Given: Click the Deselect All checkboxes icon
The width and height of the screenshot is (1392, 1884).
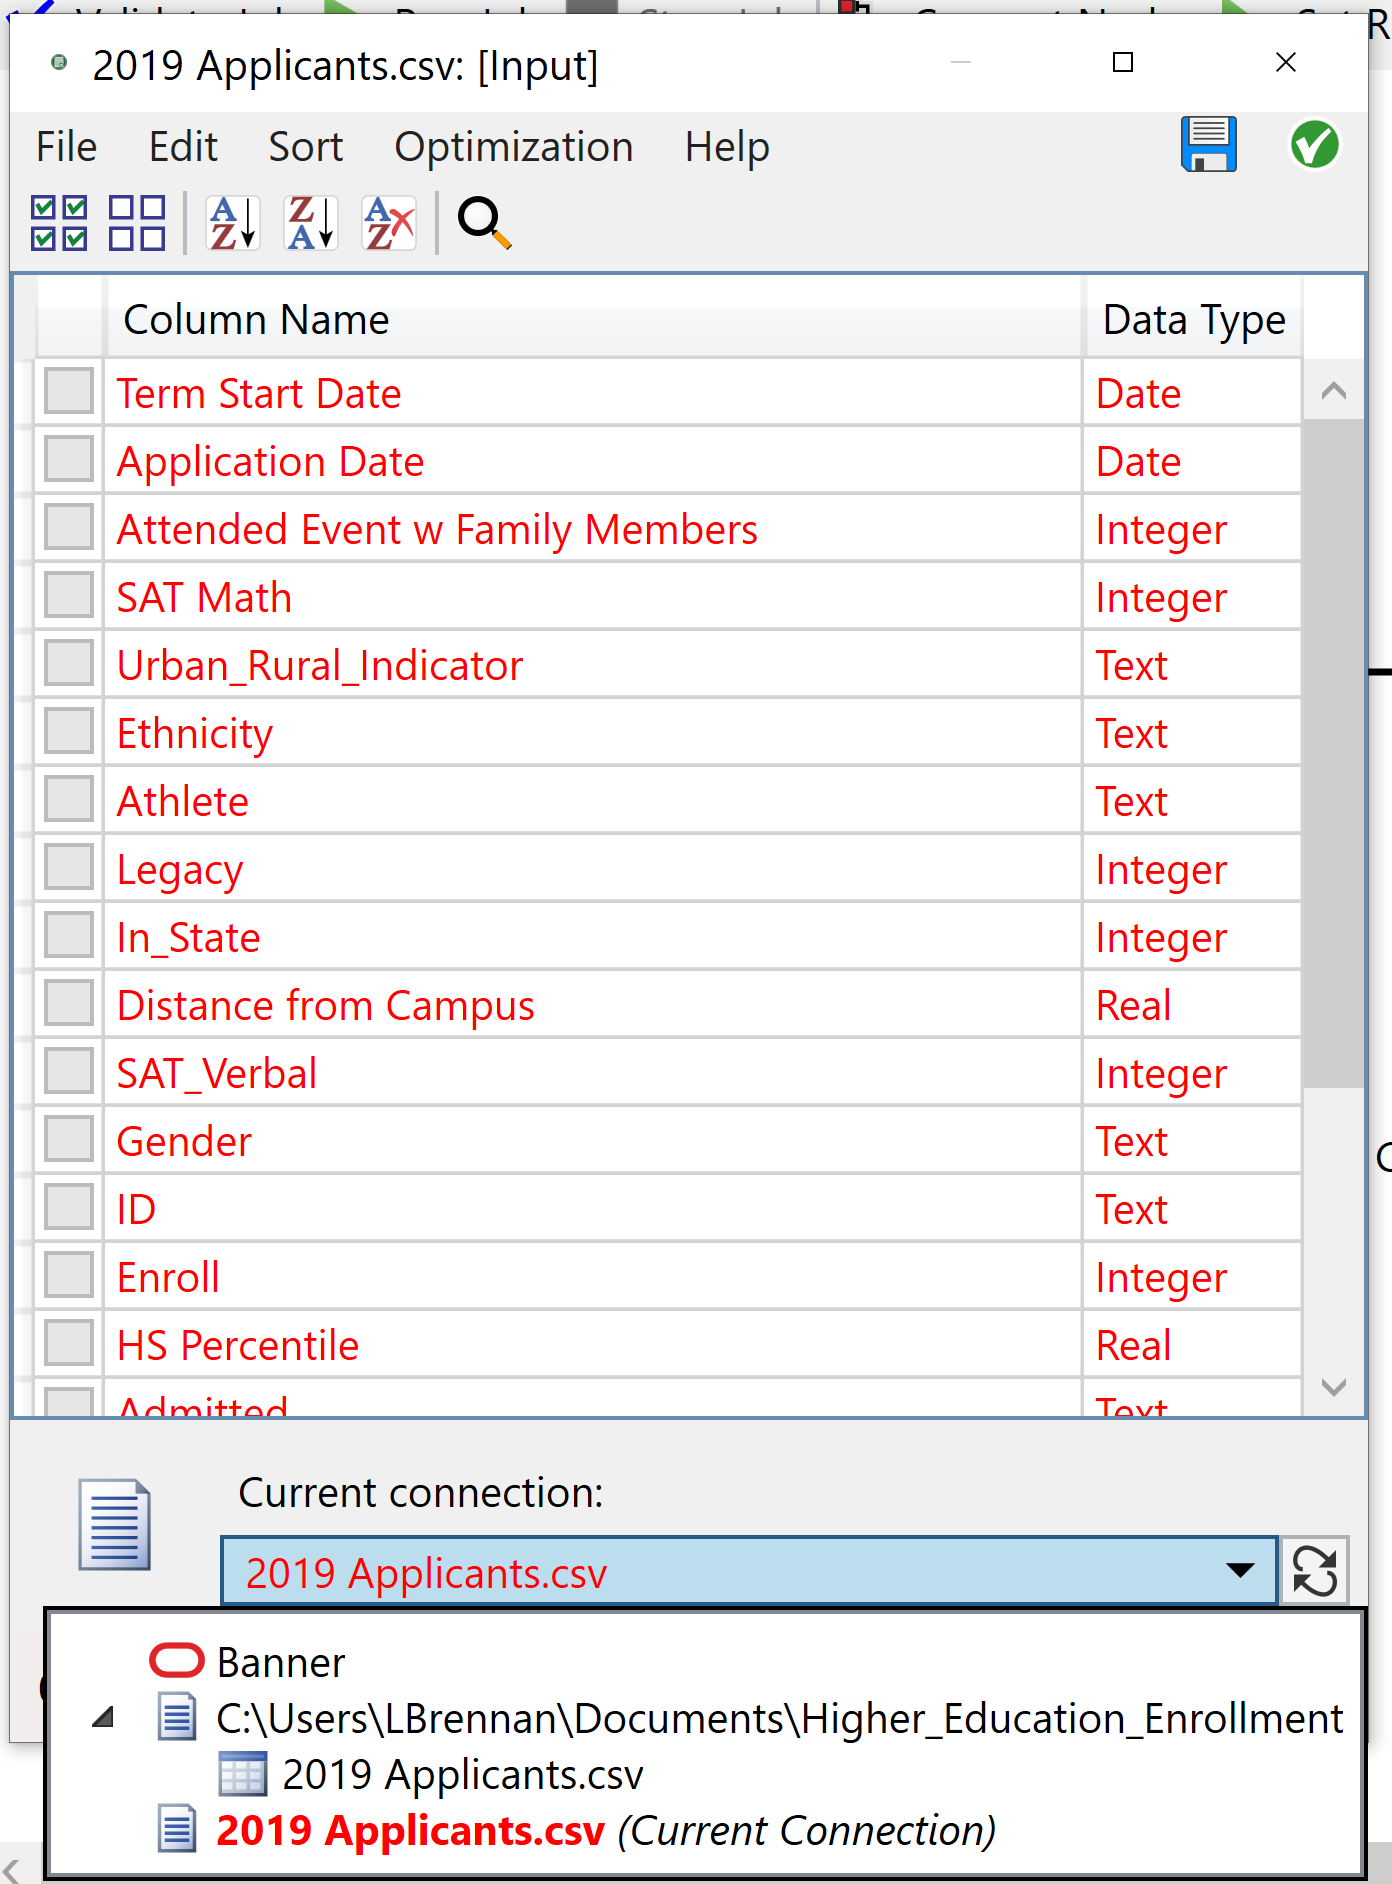Looking at the screenshot, I should pyautogui.click(x=137, y=223).
